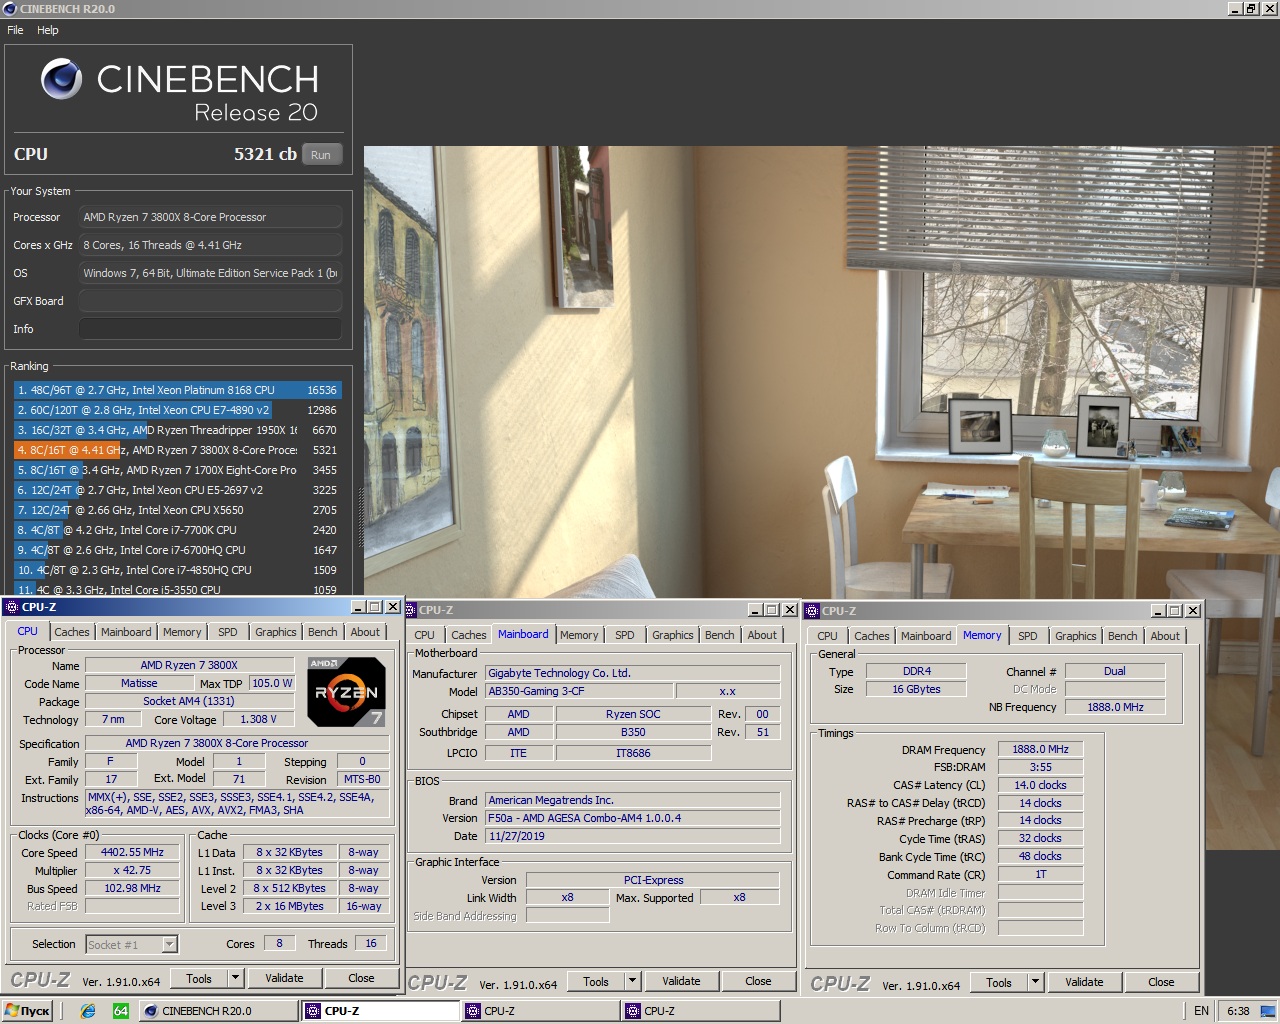
Task: Open Caches tab in CPU-Z processor window
Action: 72,632
